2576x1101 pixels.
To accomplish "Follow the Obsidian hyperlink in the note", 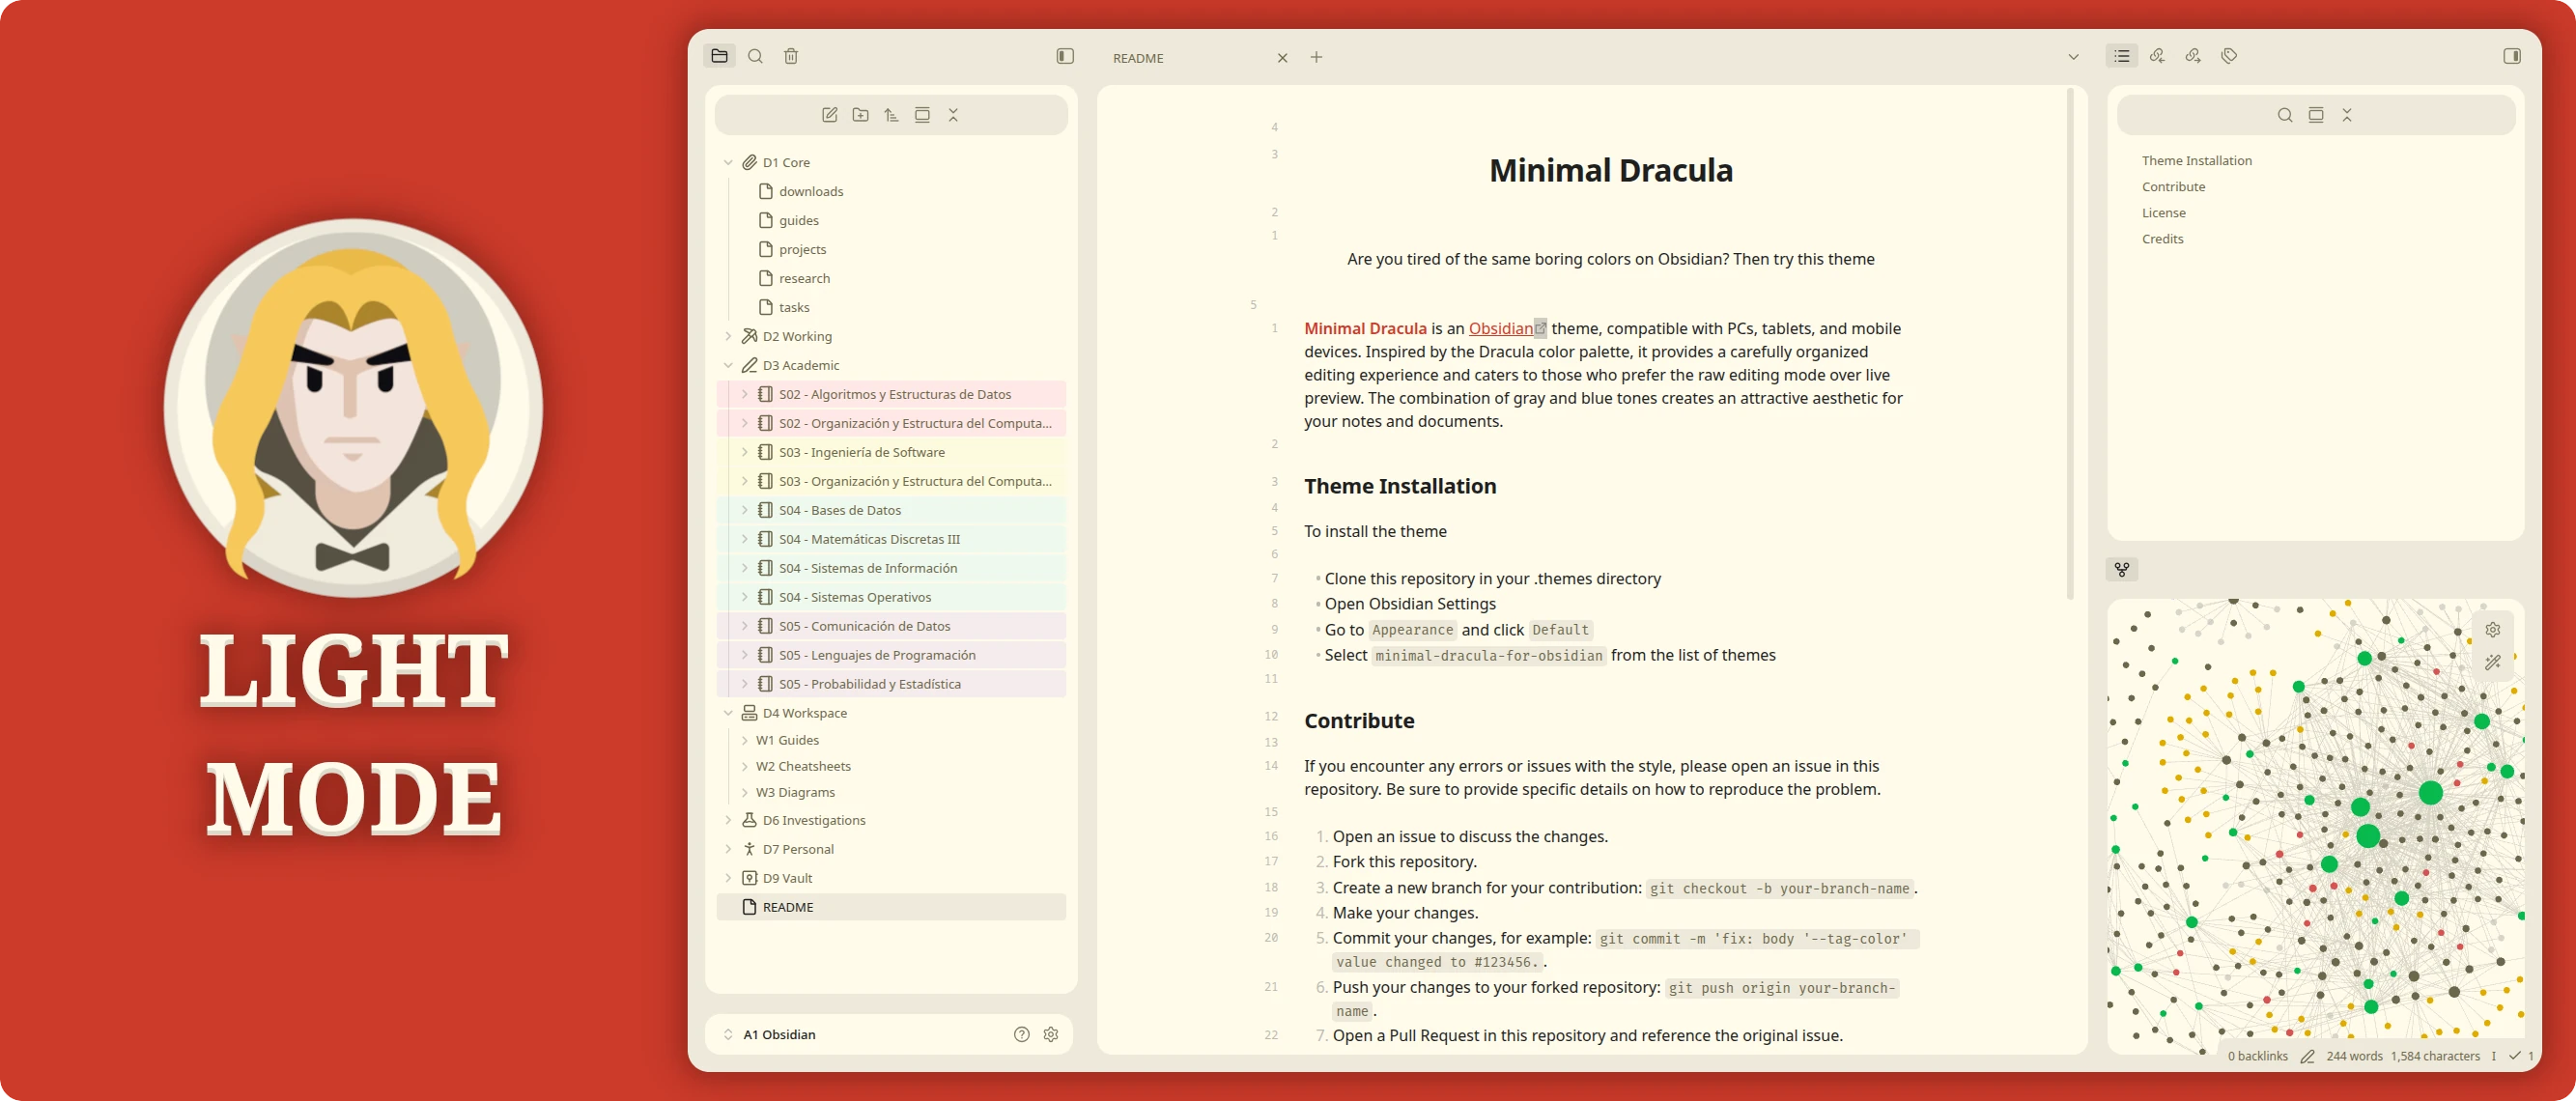I will click(x=1500, y=329).
